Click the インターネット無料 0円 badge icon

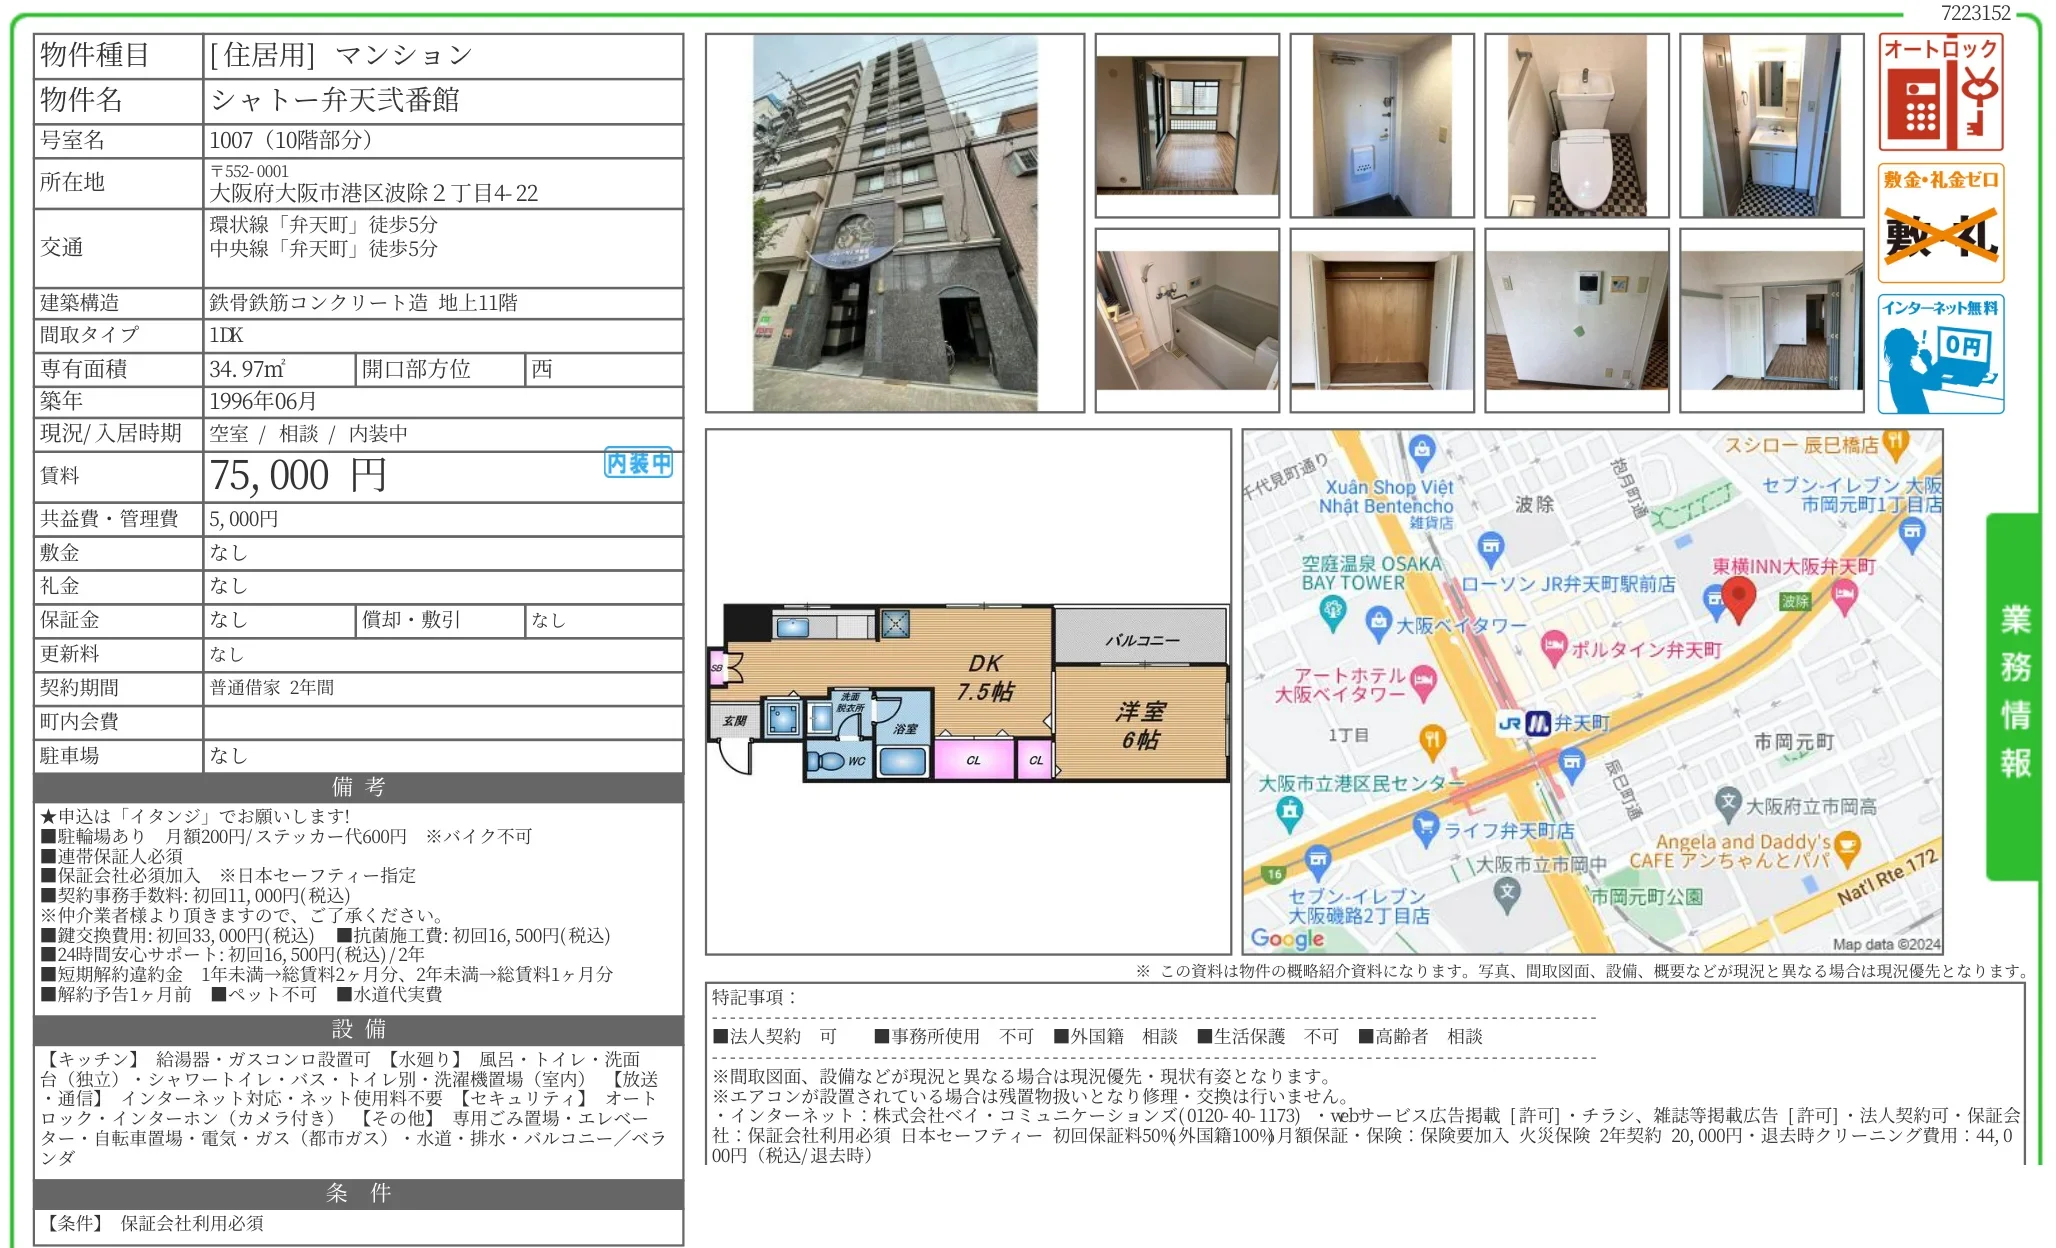(x=1939, y=350)
